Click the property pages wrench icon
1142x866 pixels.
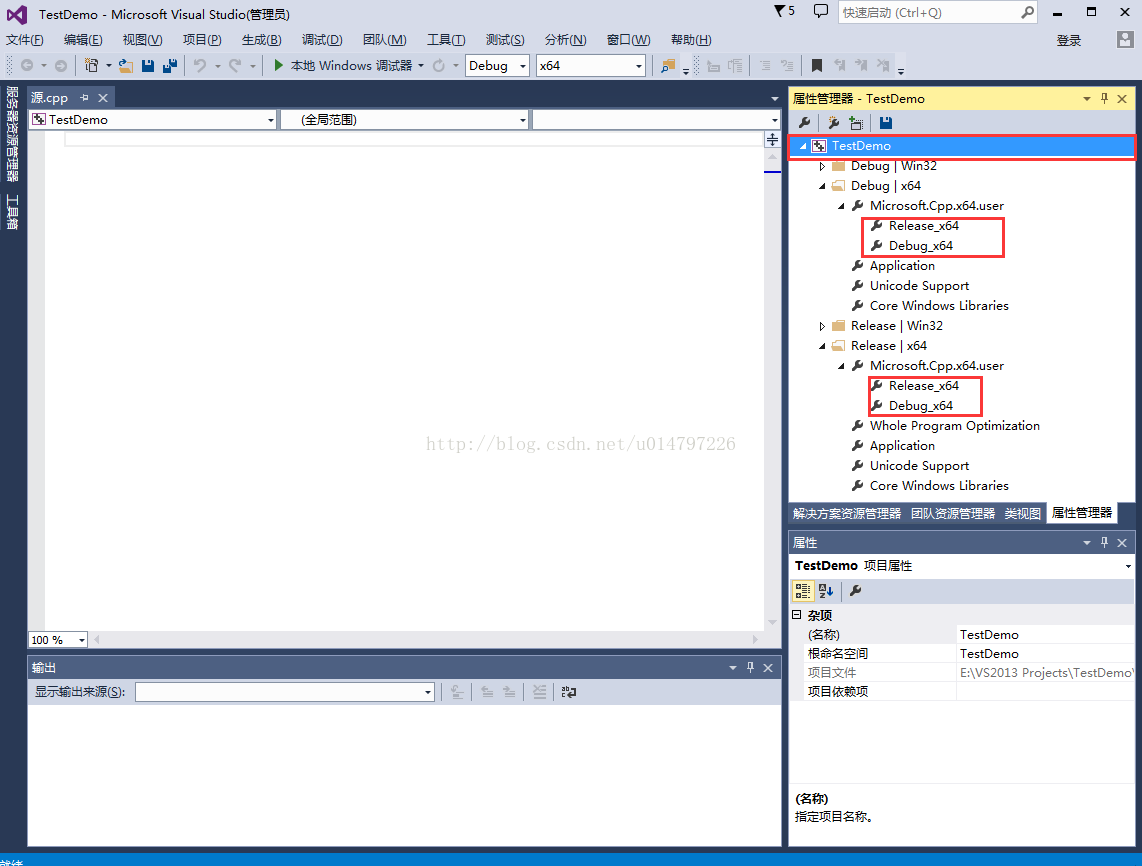coord(856,591)
